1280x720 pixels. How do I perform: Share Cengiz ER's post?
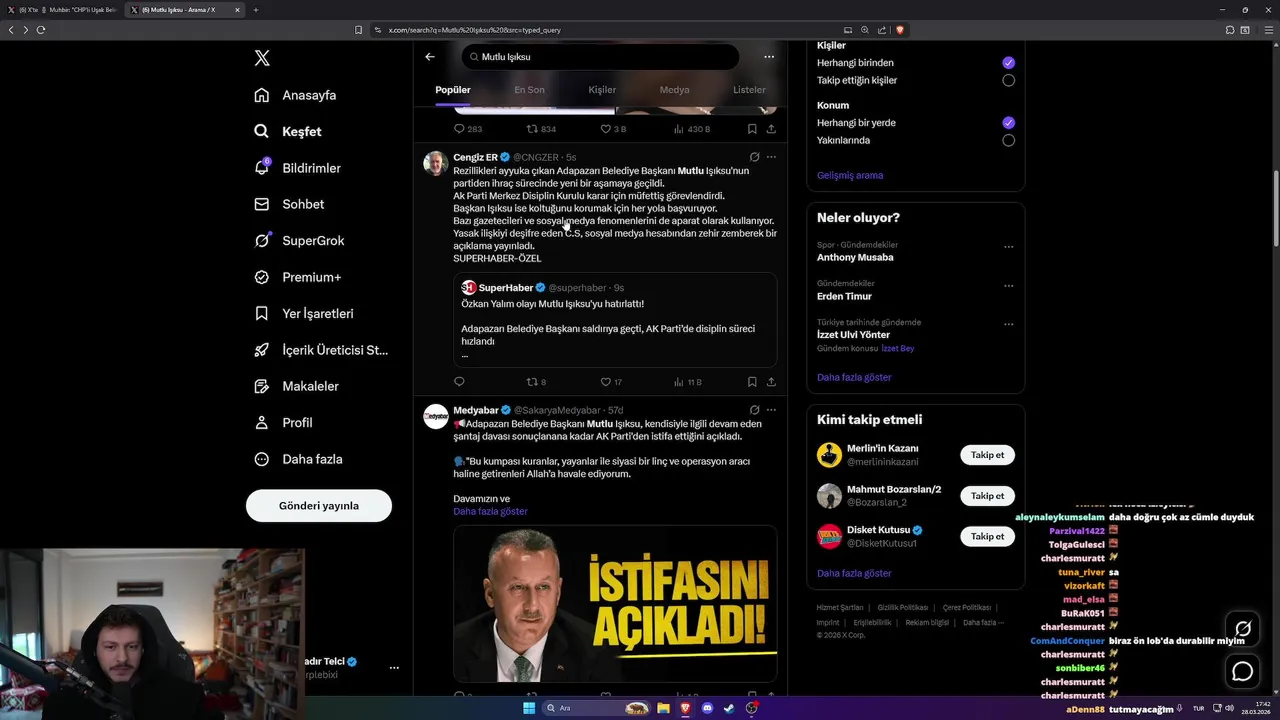[x=771, y=382]
